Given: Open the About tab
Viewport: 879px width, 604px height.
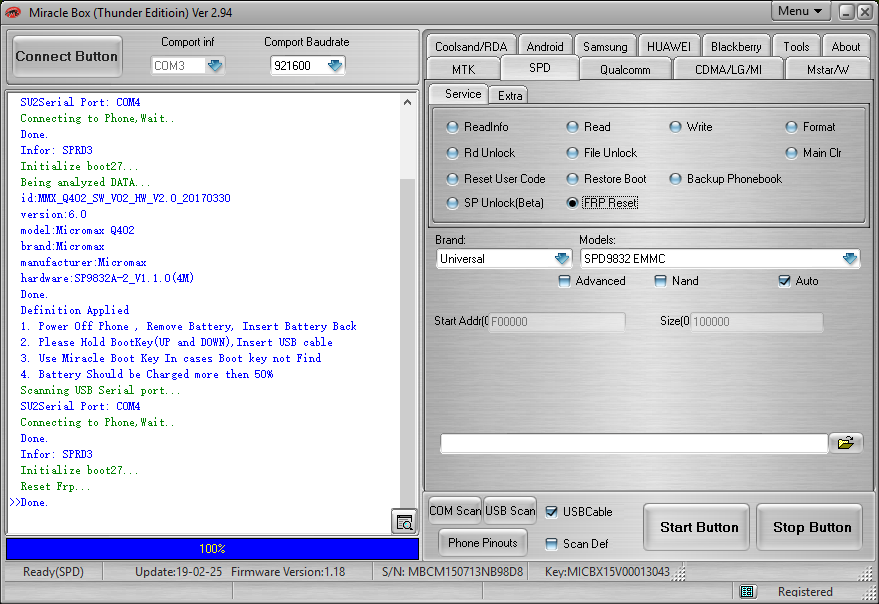Looking at the screenshot, I should [x=845, y=47].
